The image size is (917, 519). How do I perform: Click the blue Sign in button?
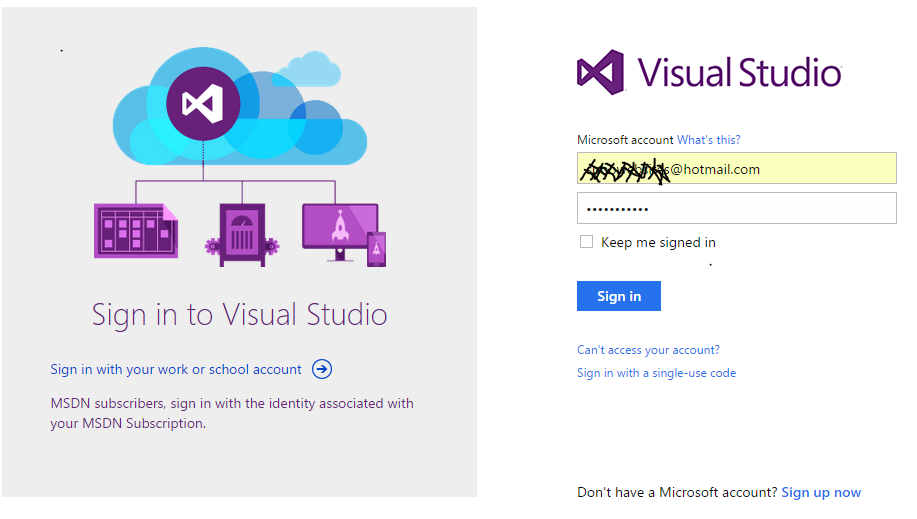pyautogui.click(x=619, y=296)
